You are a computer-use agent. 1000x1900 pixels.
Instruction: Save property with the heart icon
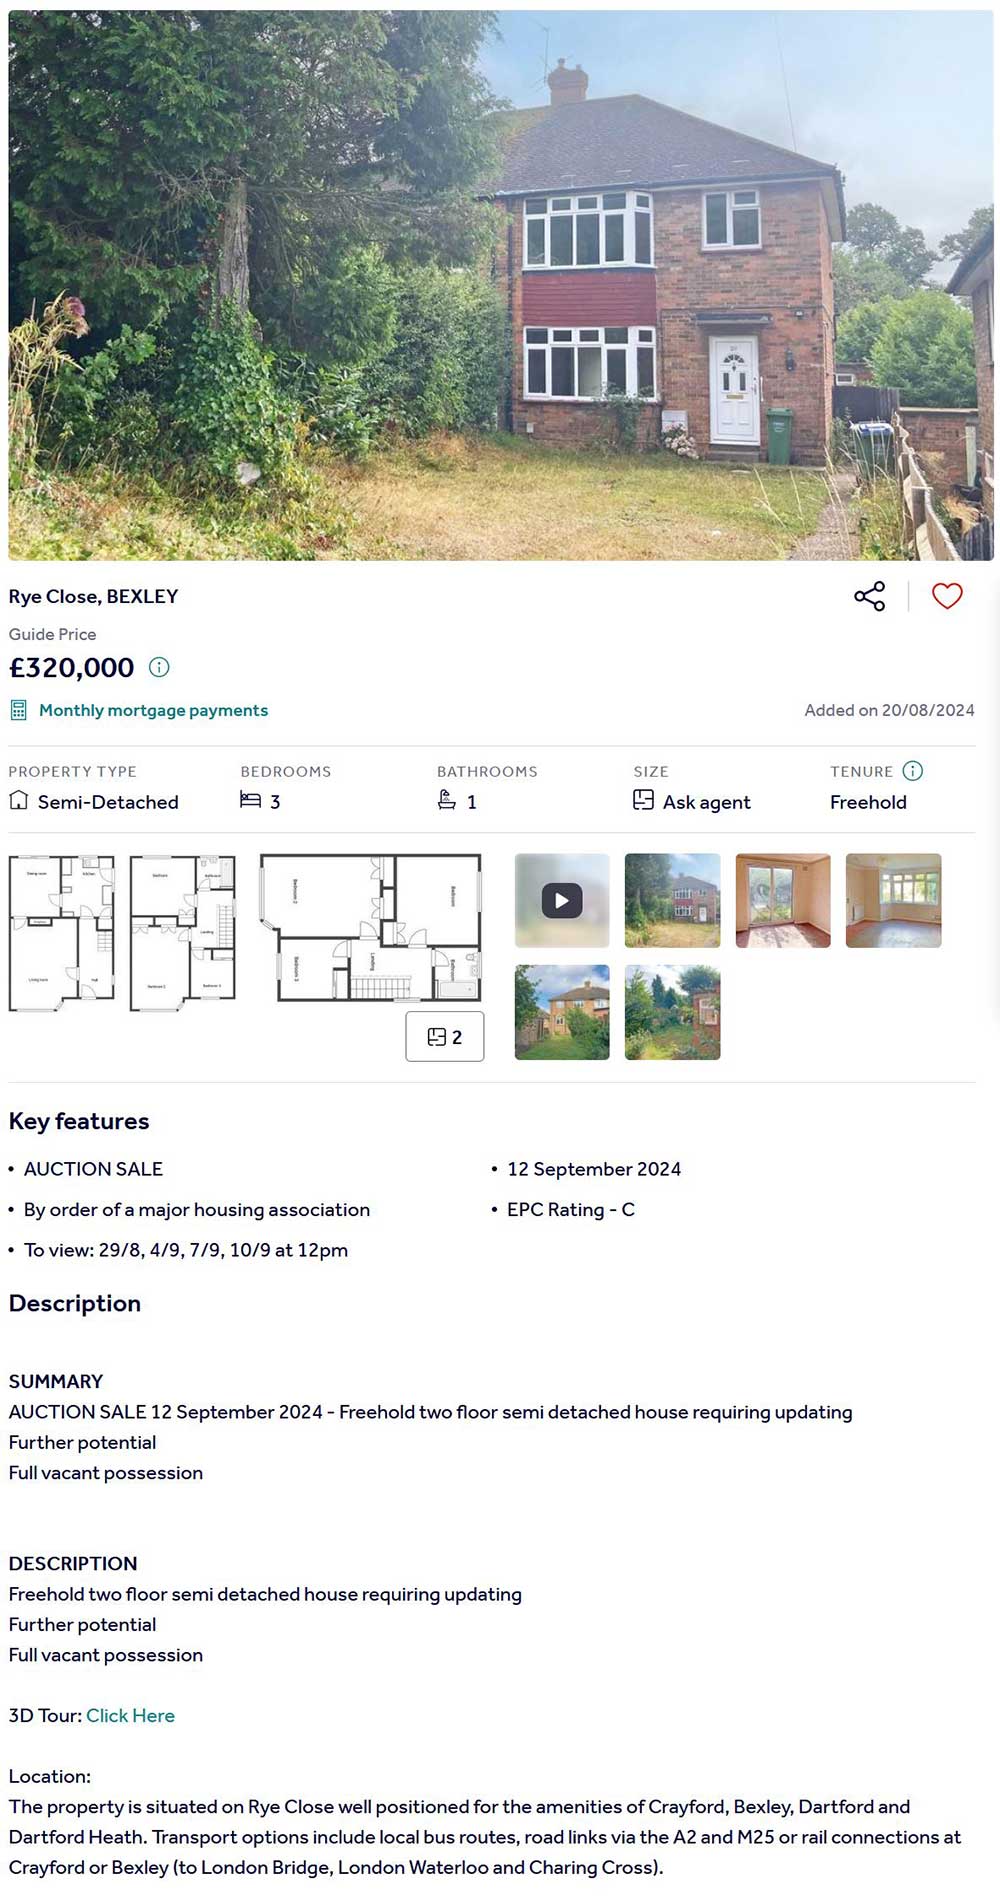point(947,596)
